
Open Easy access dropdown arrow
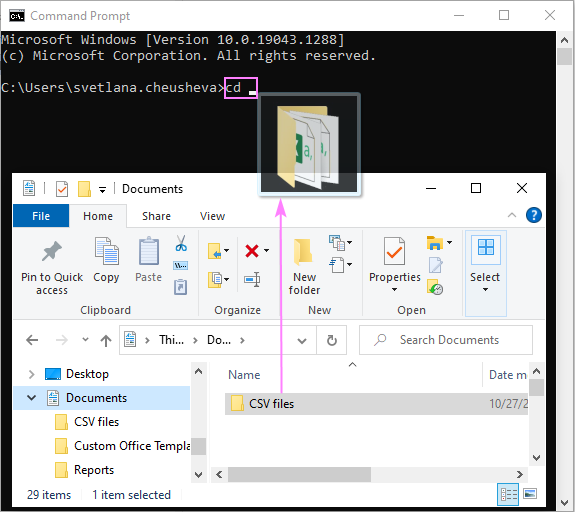point(349,264)
